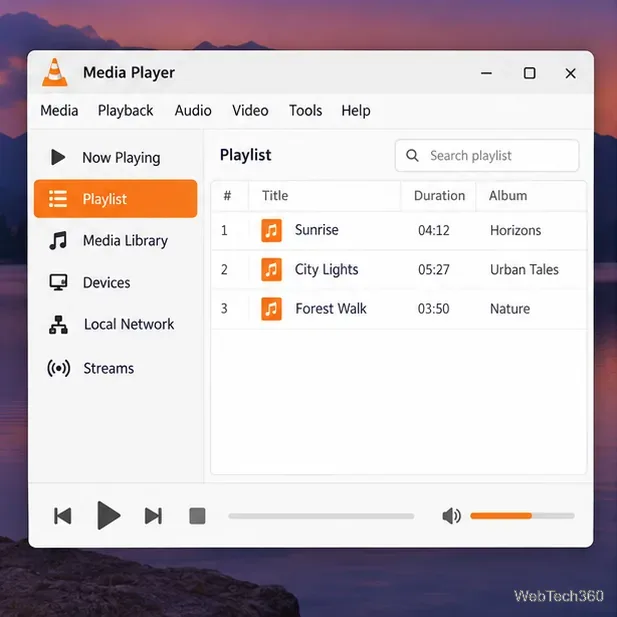Click the Streams broadcast icon
The height and width of the screenshot is (617, 617).
click(x=59, y=368)
